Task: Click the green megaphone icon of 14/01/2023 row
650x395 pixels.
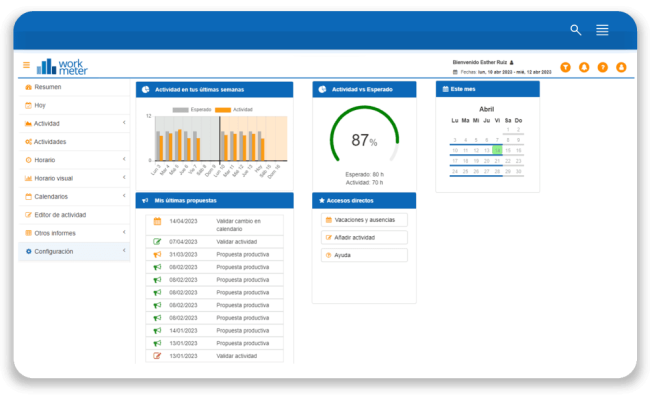Action: [x=157, y=331]
